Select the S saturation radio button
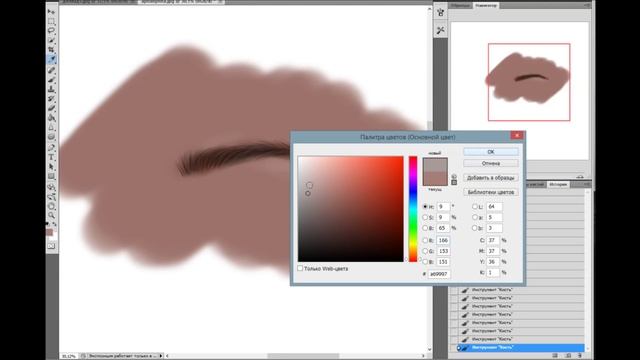Viewport: 640px width, 360px height. point(425,218)
